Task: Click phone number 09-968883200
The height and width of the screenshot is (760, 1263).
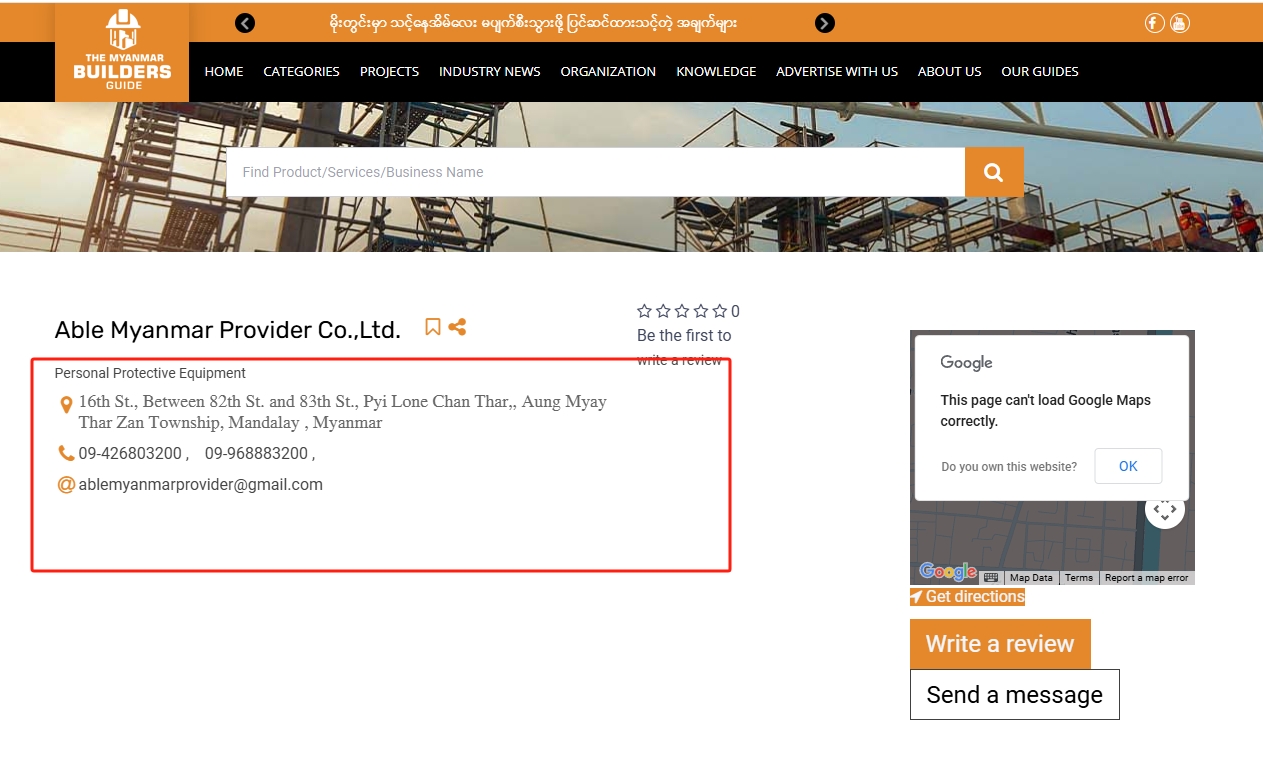Action: [256, 453]
